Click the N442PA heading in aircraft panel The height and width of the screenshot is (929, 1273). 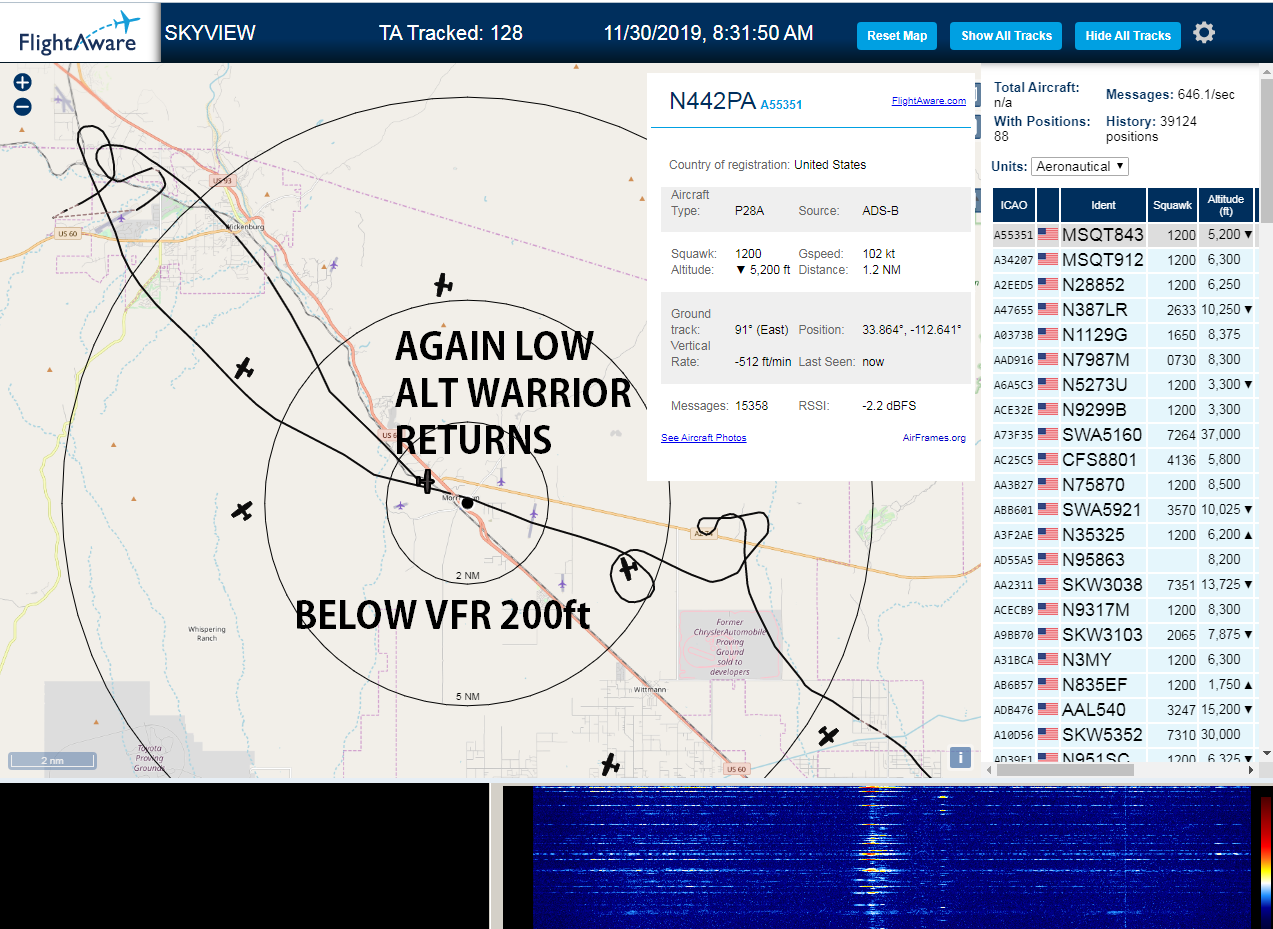pyautogui.click(x=712, y=101)
